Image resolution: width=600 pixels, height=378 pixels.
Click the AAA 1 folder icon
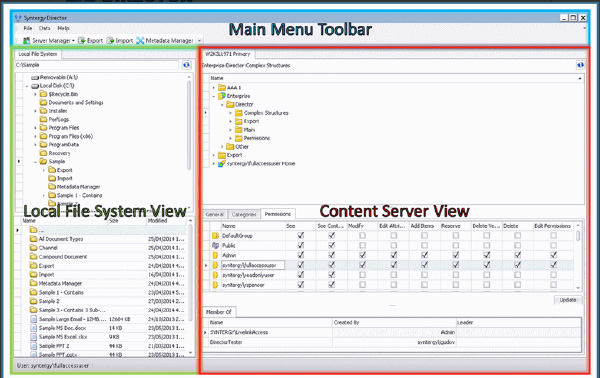pos(222,88)
